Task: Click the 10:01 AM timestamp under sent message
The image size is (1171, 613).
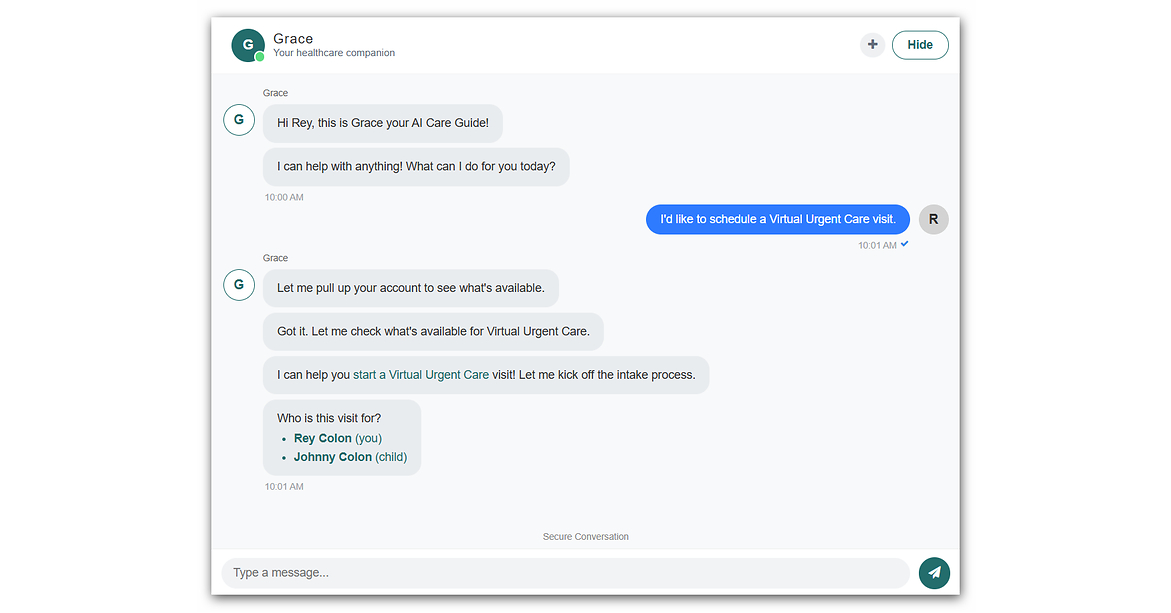Action: (877, 245)
